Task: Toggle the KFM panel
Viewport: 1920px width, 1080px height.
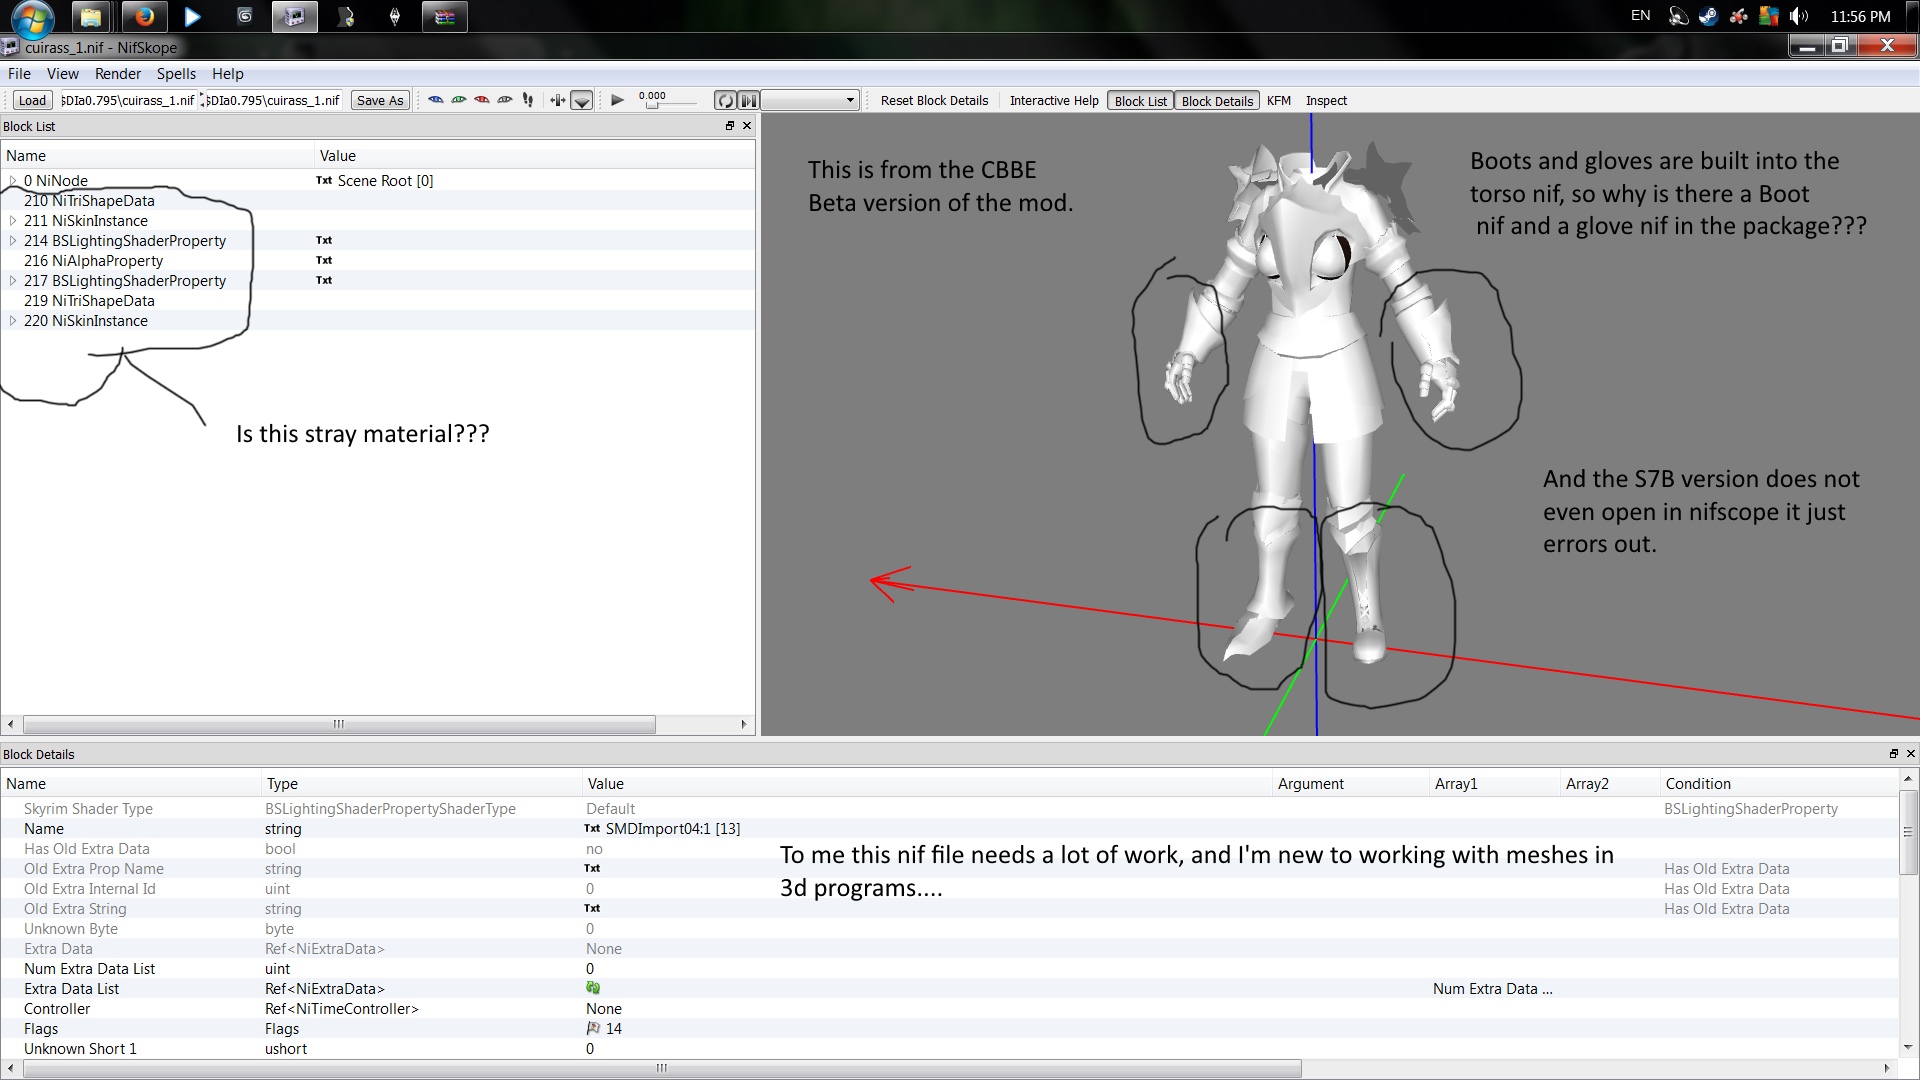Action: coord(1279,101)
